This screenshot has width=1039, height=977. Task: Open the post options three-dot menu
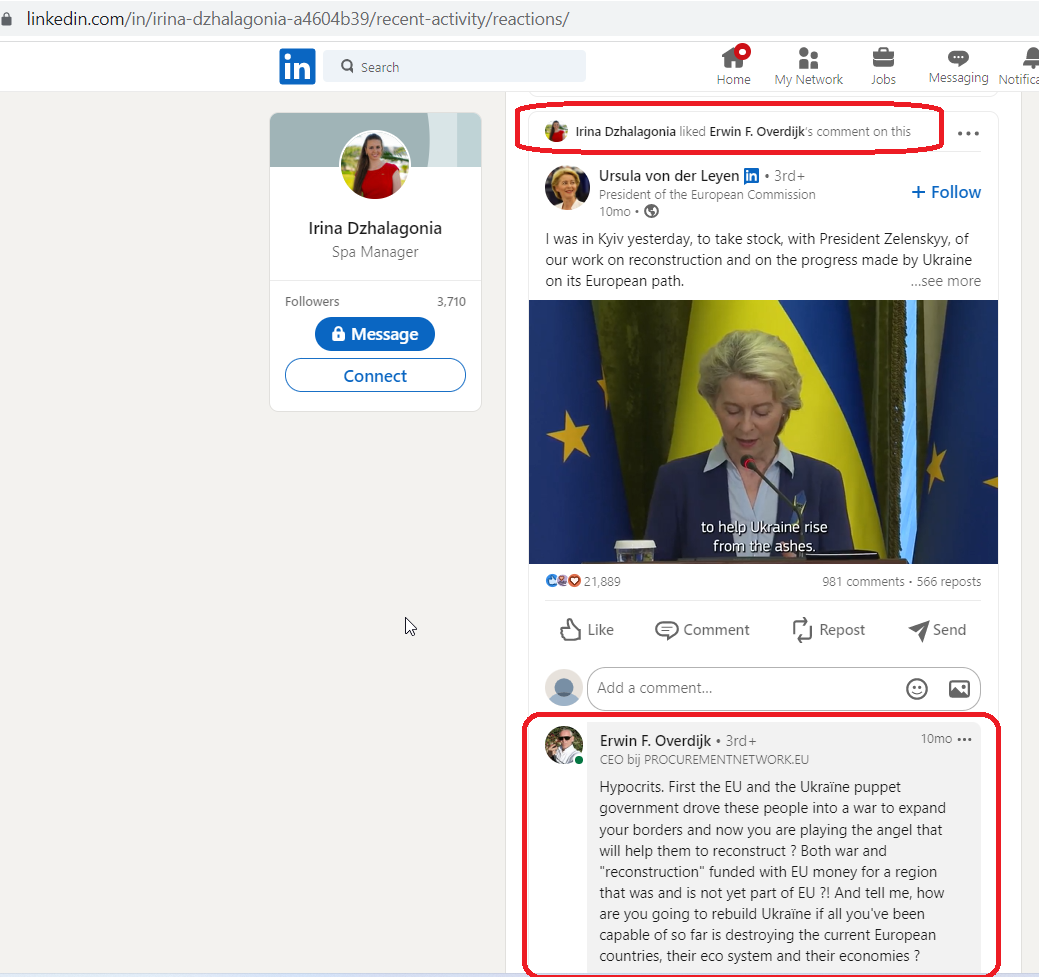(x=968, y=133)
